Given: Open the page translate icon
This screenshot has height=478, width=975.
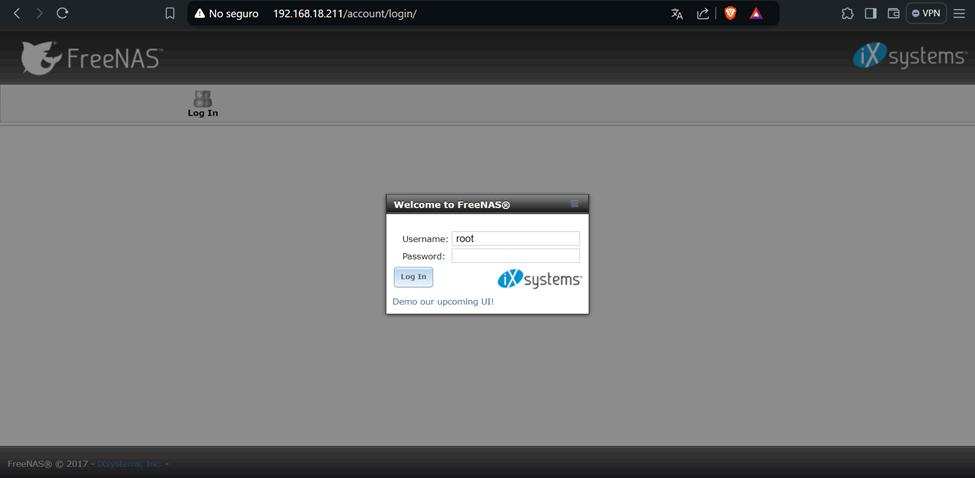Looking at the screenshot, I should [x=677, y=14].
